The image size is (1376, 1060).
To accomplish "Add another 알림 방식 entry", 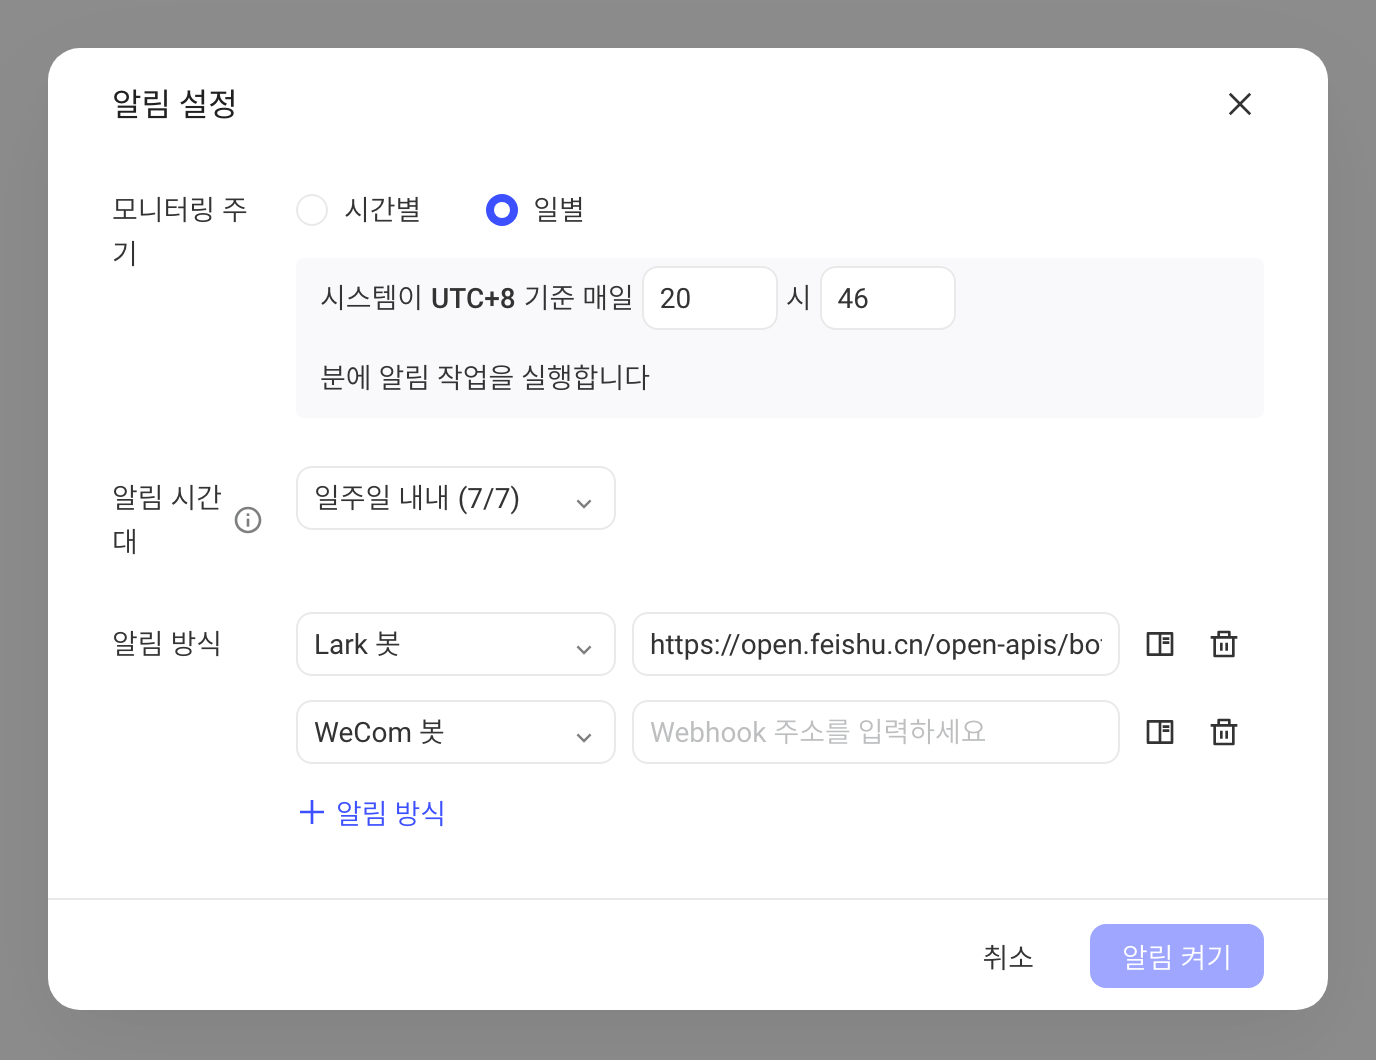I will point(372,812).
